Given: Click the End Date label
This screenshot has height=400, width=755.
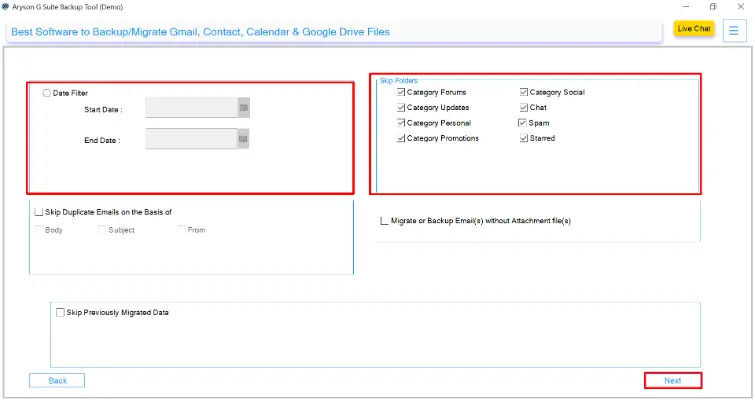Looking at the screenshot, I should 102,141.
